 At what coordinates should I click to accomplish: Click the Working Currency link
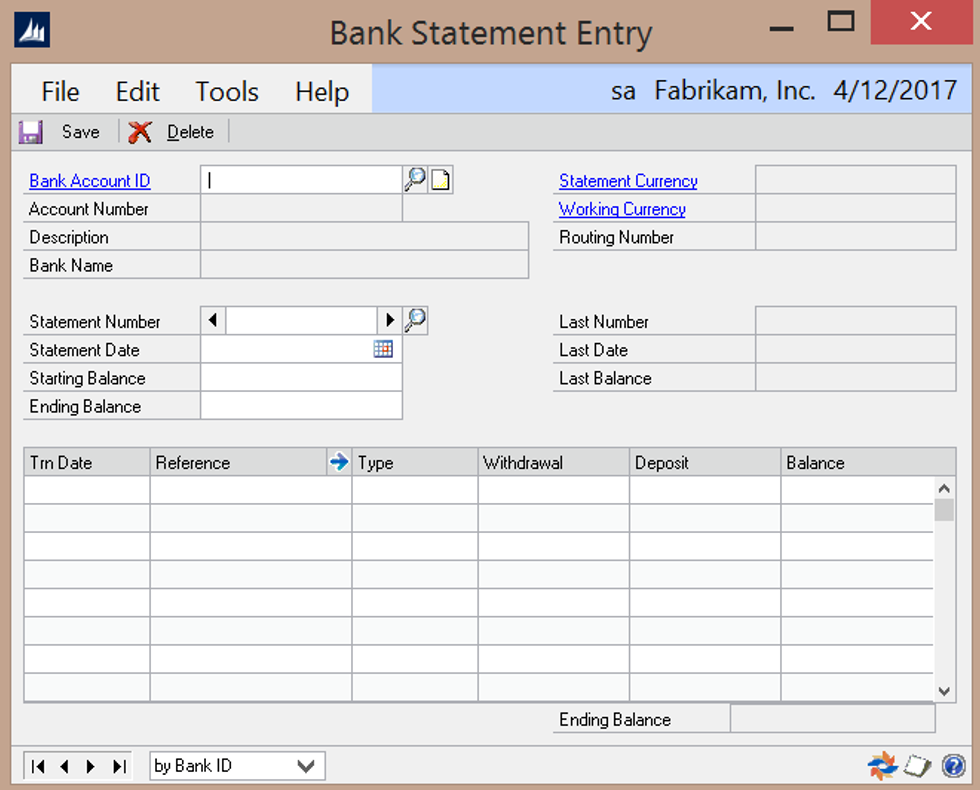pos(622,209)
